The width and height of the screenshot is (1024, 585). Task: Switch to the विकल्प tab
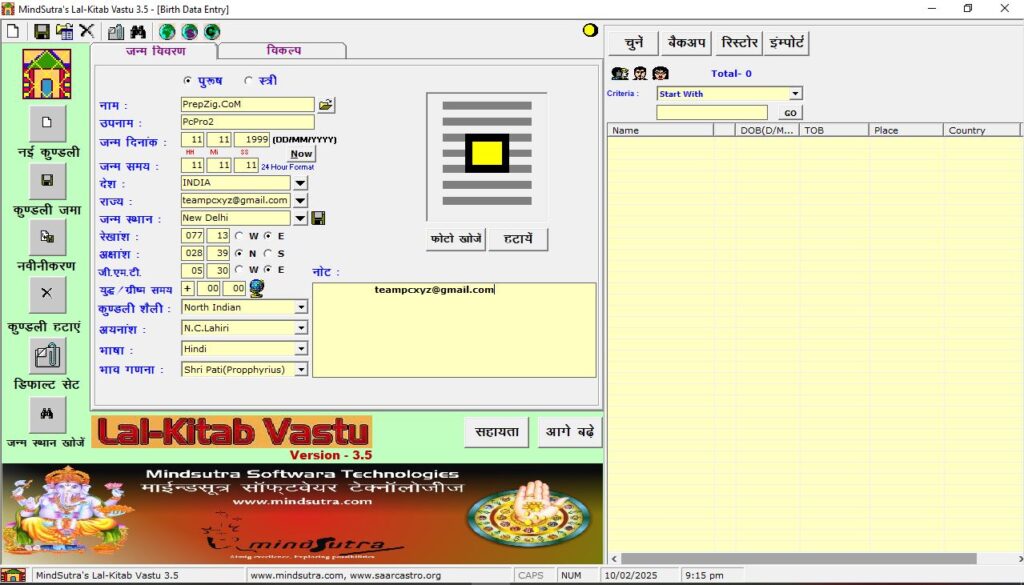(x=283, y=50)
